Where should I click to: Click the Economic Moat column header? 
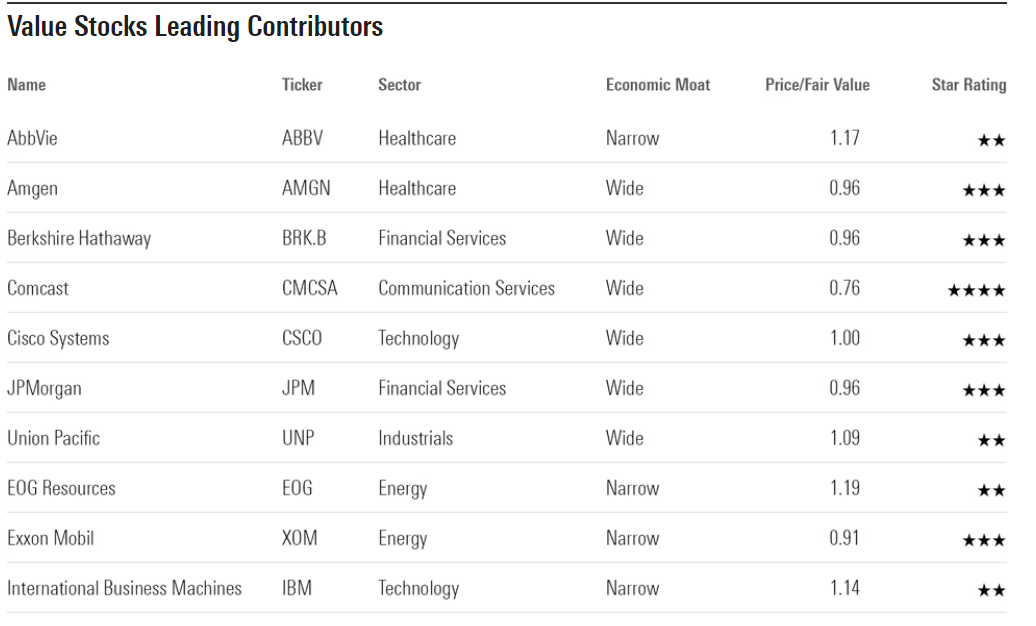(x=657, y=85)
